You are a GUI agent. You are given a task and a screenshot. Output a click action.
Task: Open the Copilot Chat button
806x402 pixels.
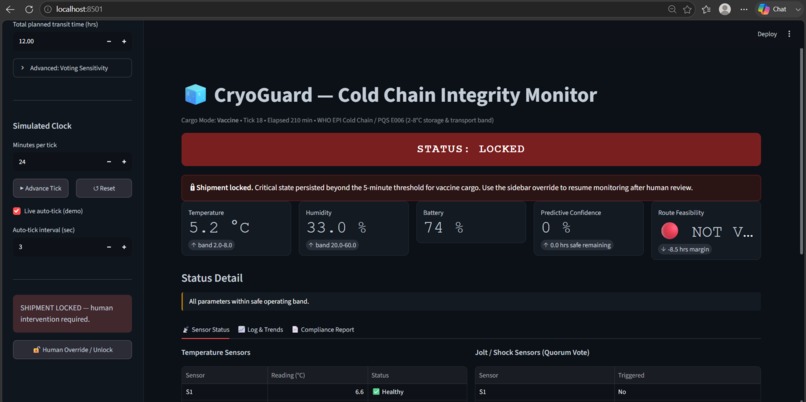click(x=773, y=9)
